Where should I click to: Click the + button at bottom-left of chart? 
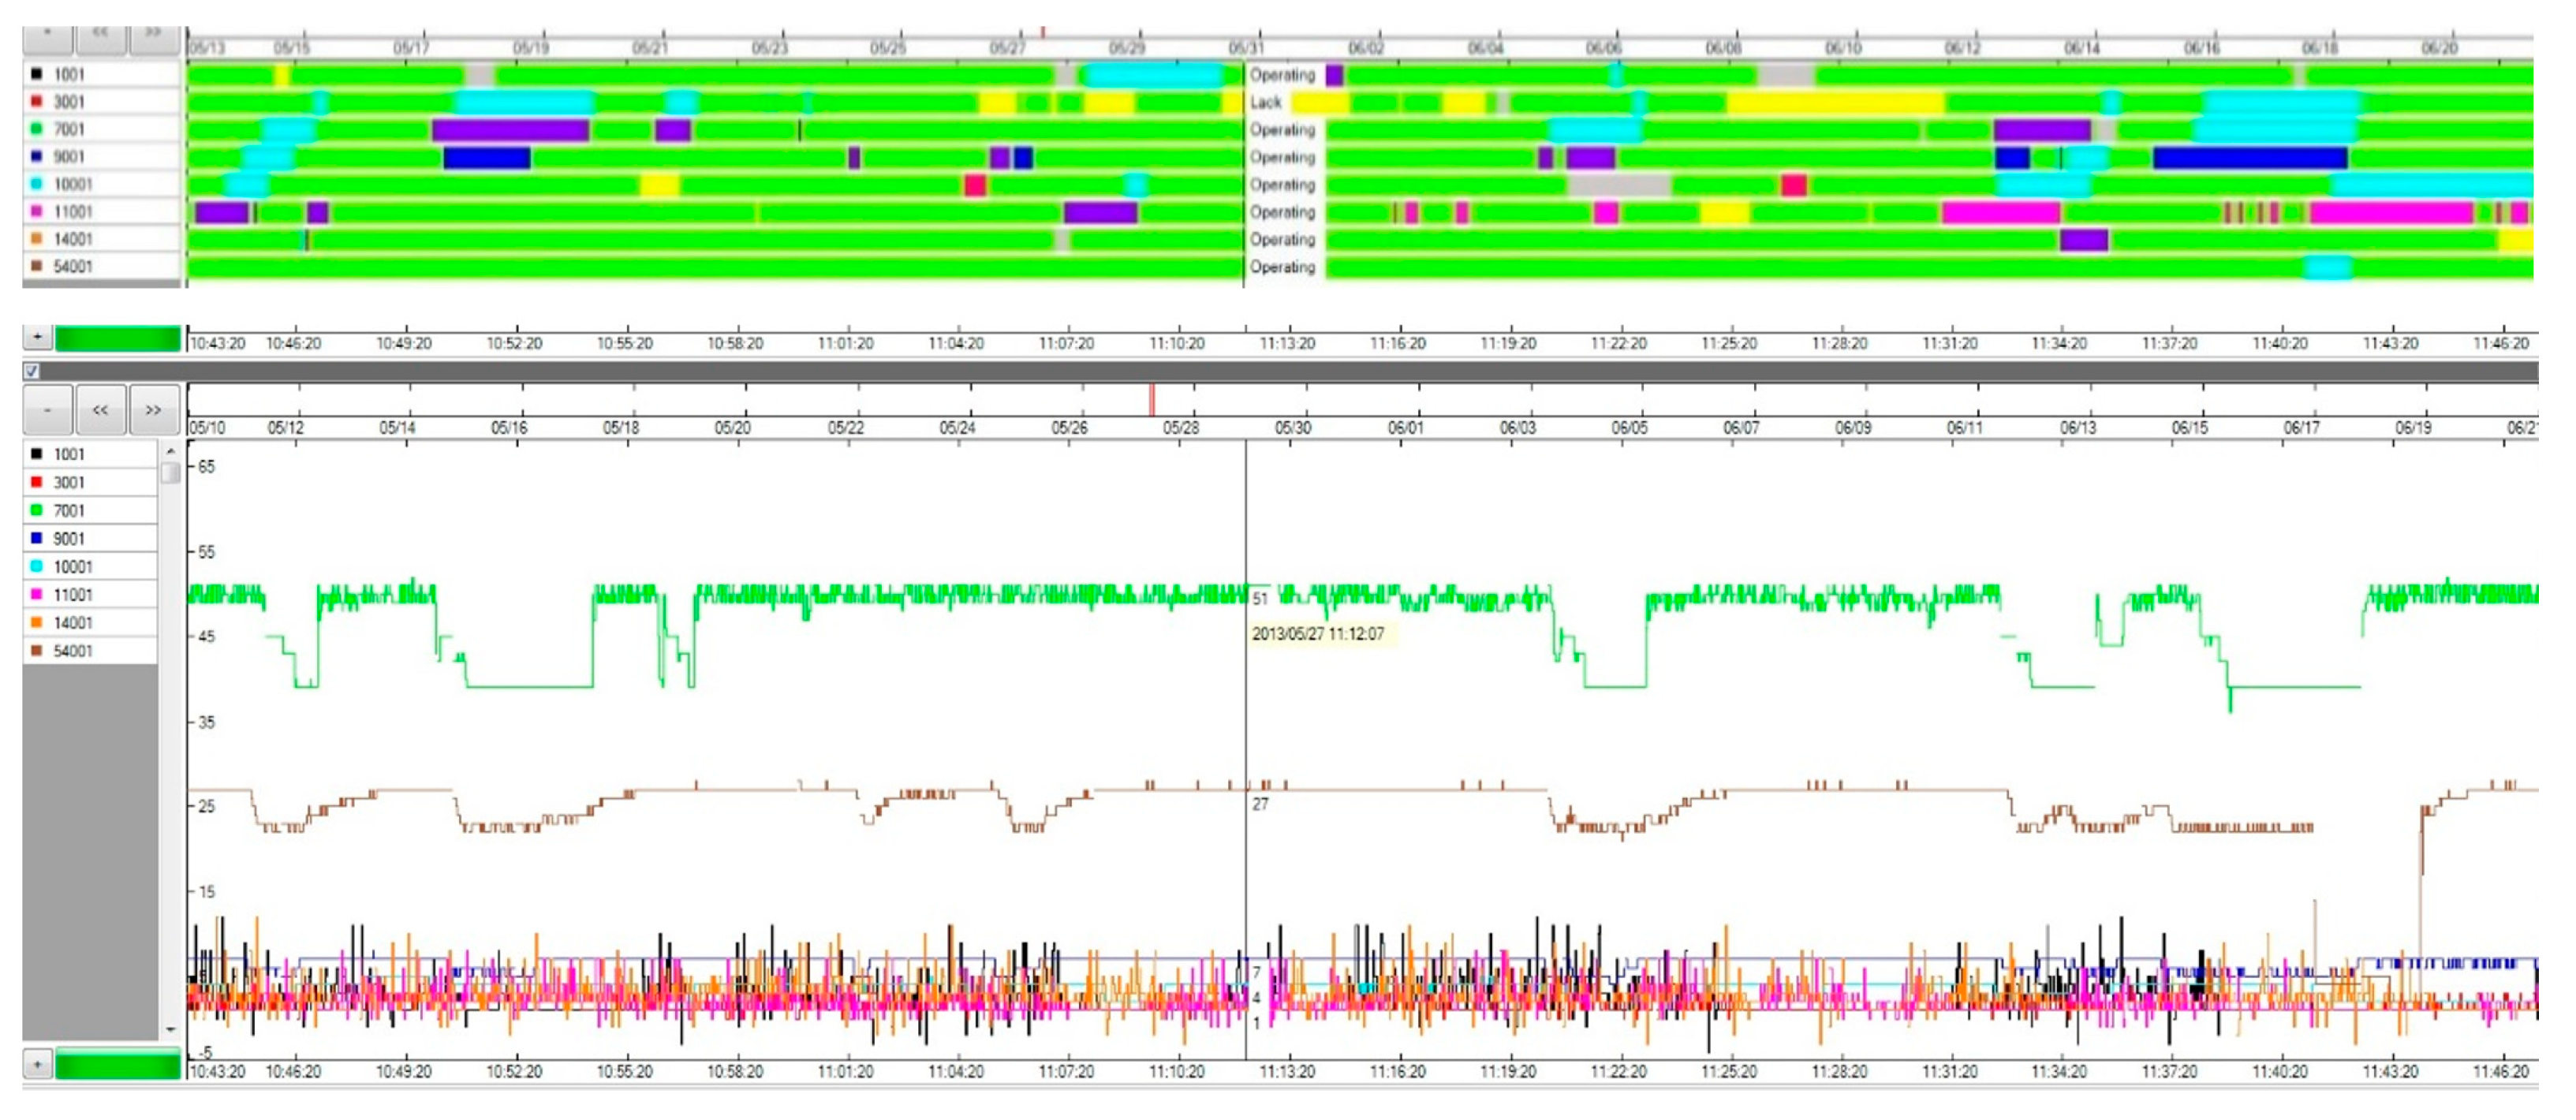37,1064
